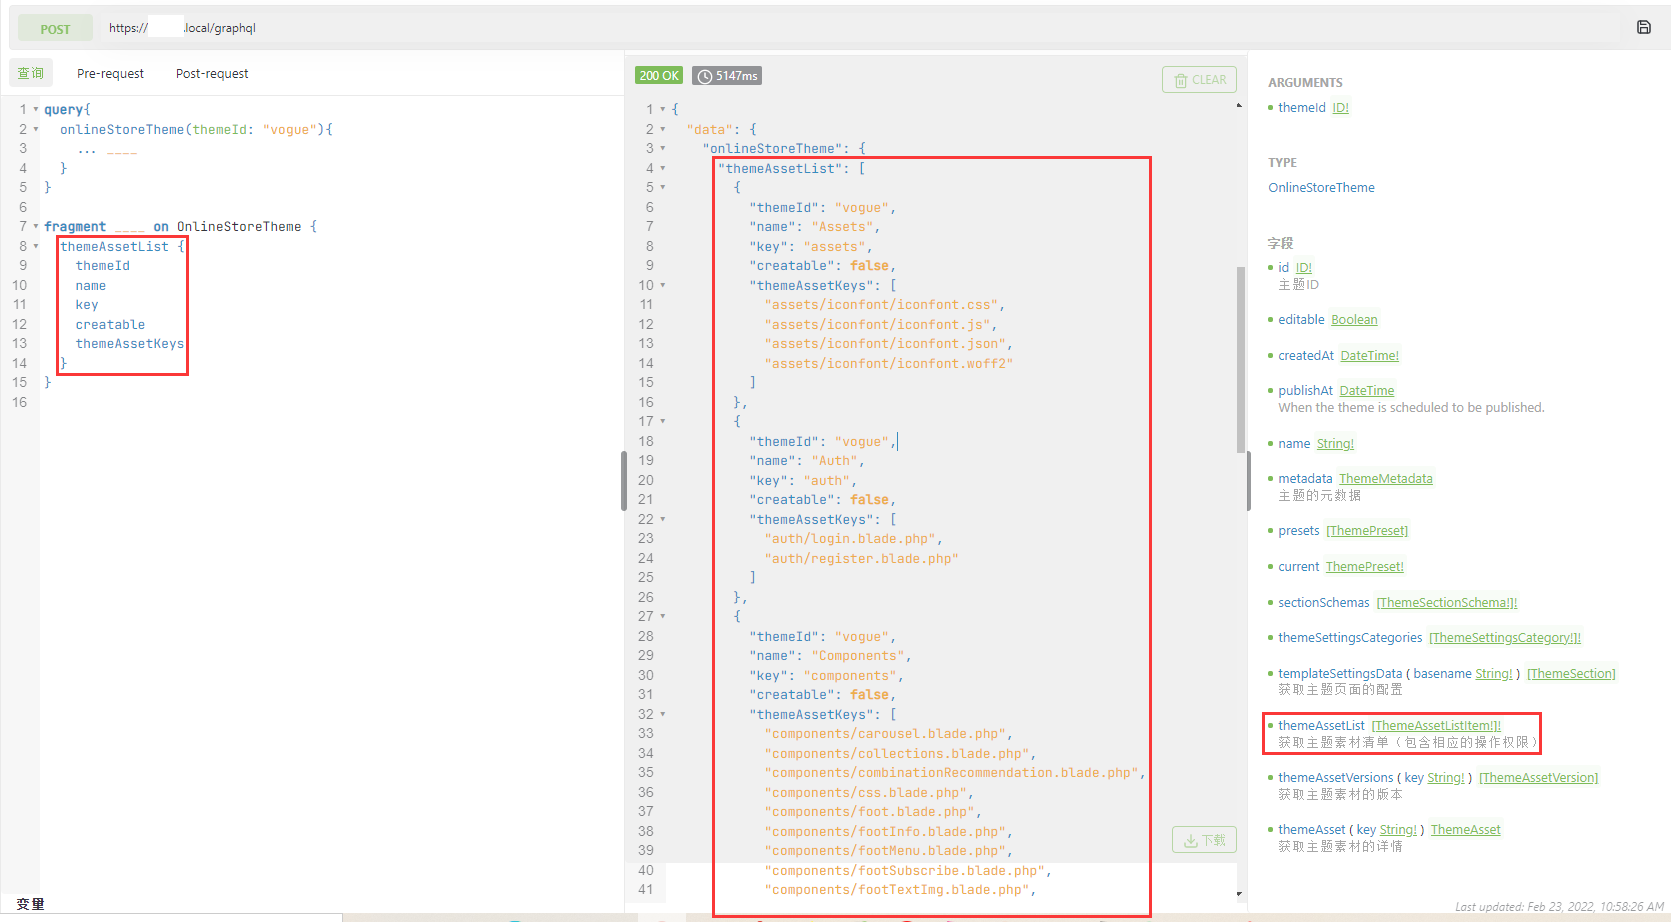This screenshot has width=1671, height=922.
Task: Open the OnlineStoreTheme type link
Action: pyautogui.click(x=1321, y=188)
